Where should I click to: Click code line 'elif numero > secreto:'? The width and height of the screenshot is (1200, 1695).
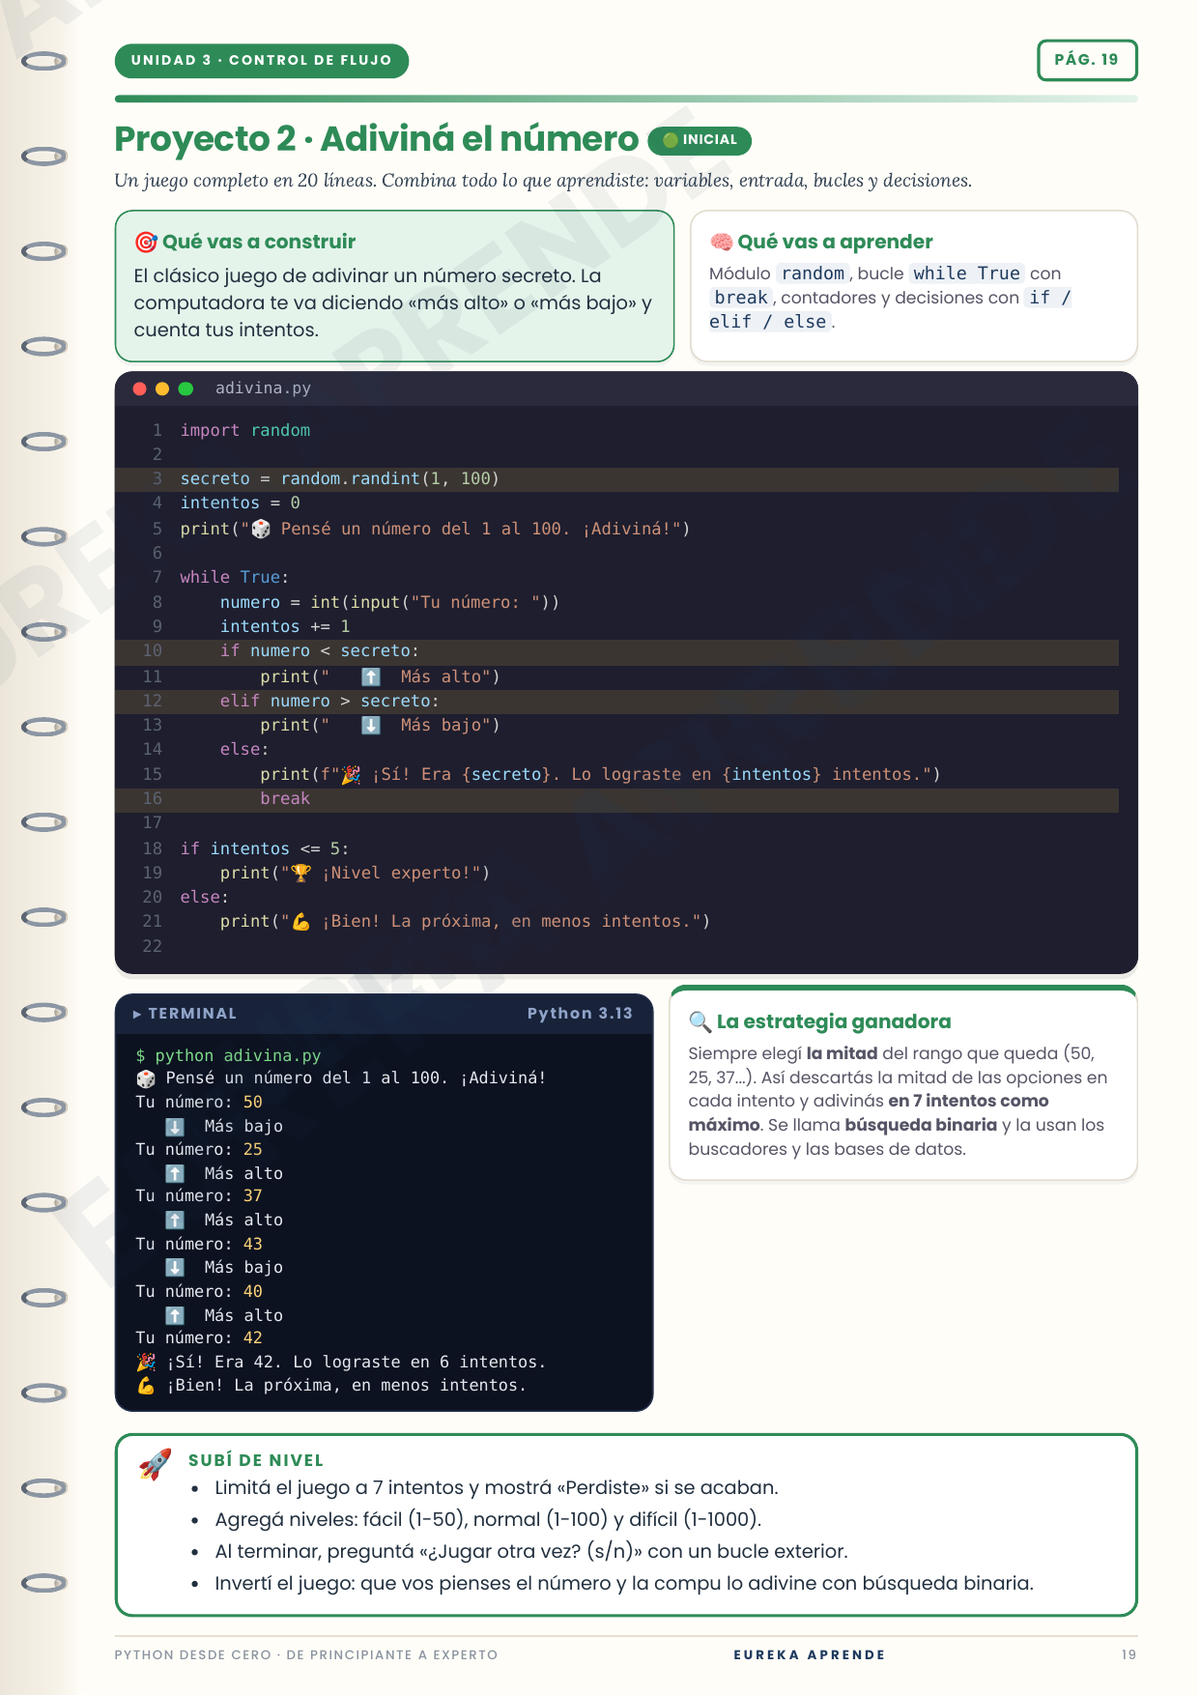click(x=330, y=702)
